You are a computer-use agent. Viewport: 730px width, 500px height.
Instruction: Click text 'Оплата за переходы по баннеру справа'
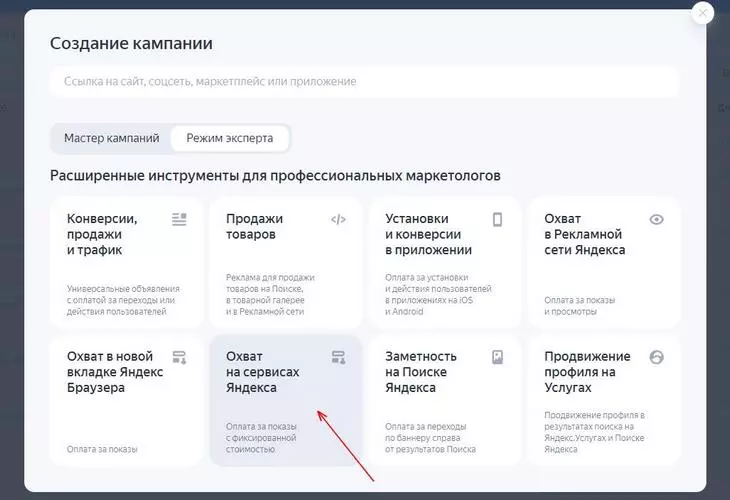(x=430, y=438)
